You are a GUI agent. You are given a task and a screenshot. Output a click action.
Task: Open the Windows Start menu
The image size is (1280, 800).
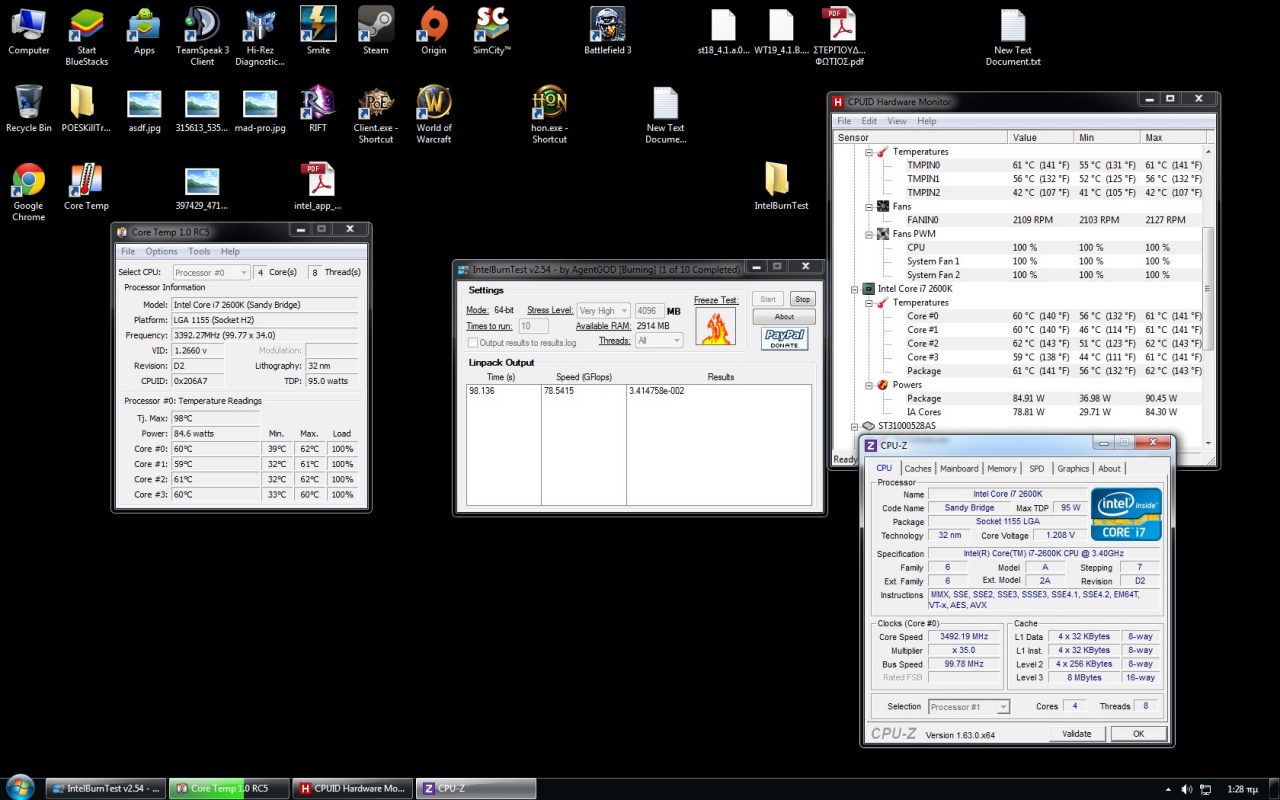coord(20,787)
